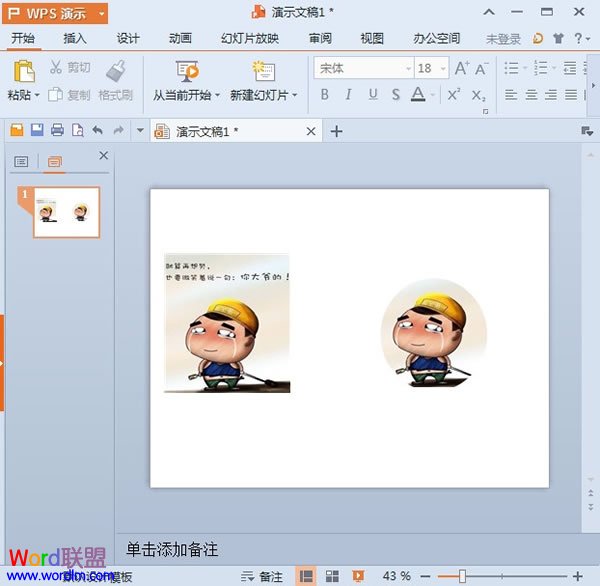
Task: Open the WPS 演示 application menu arrow
Action: [101, 13]
